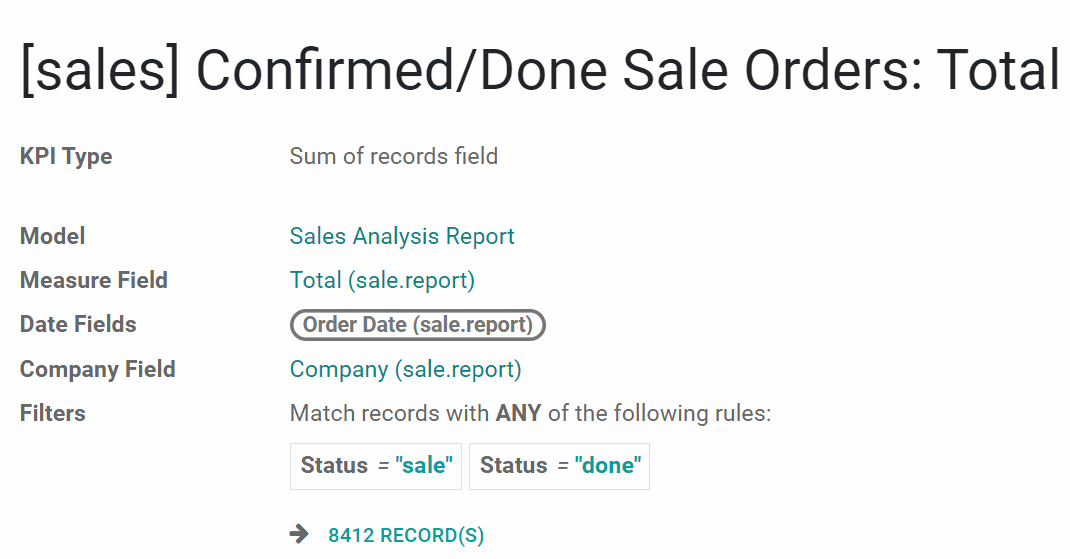This screenshot has height=559, width=1070.
Task: Click the Model field label
Action: click(53, 236)
